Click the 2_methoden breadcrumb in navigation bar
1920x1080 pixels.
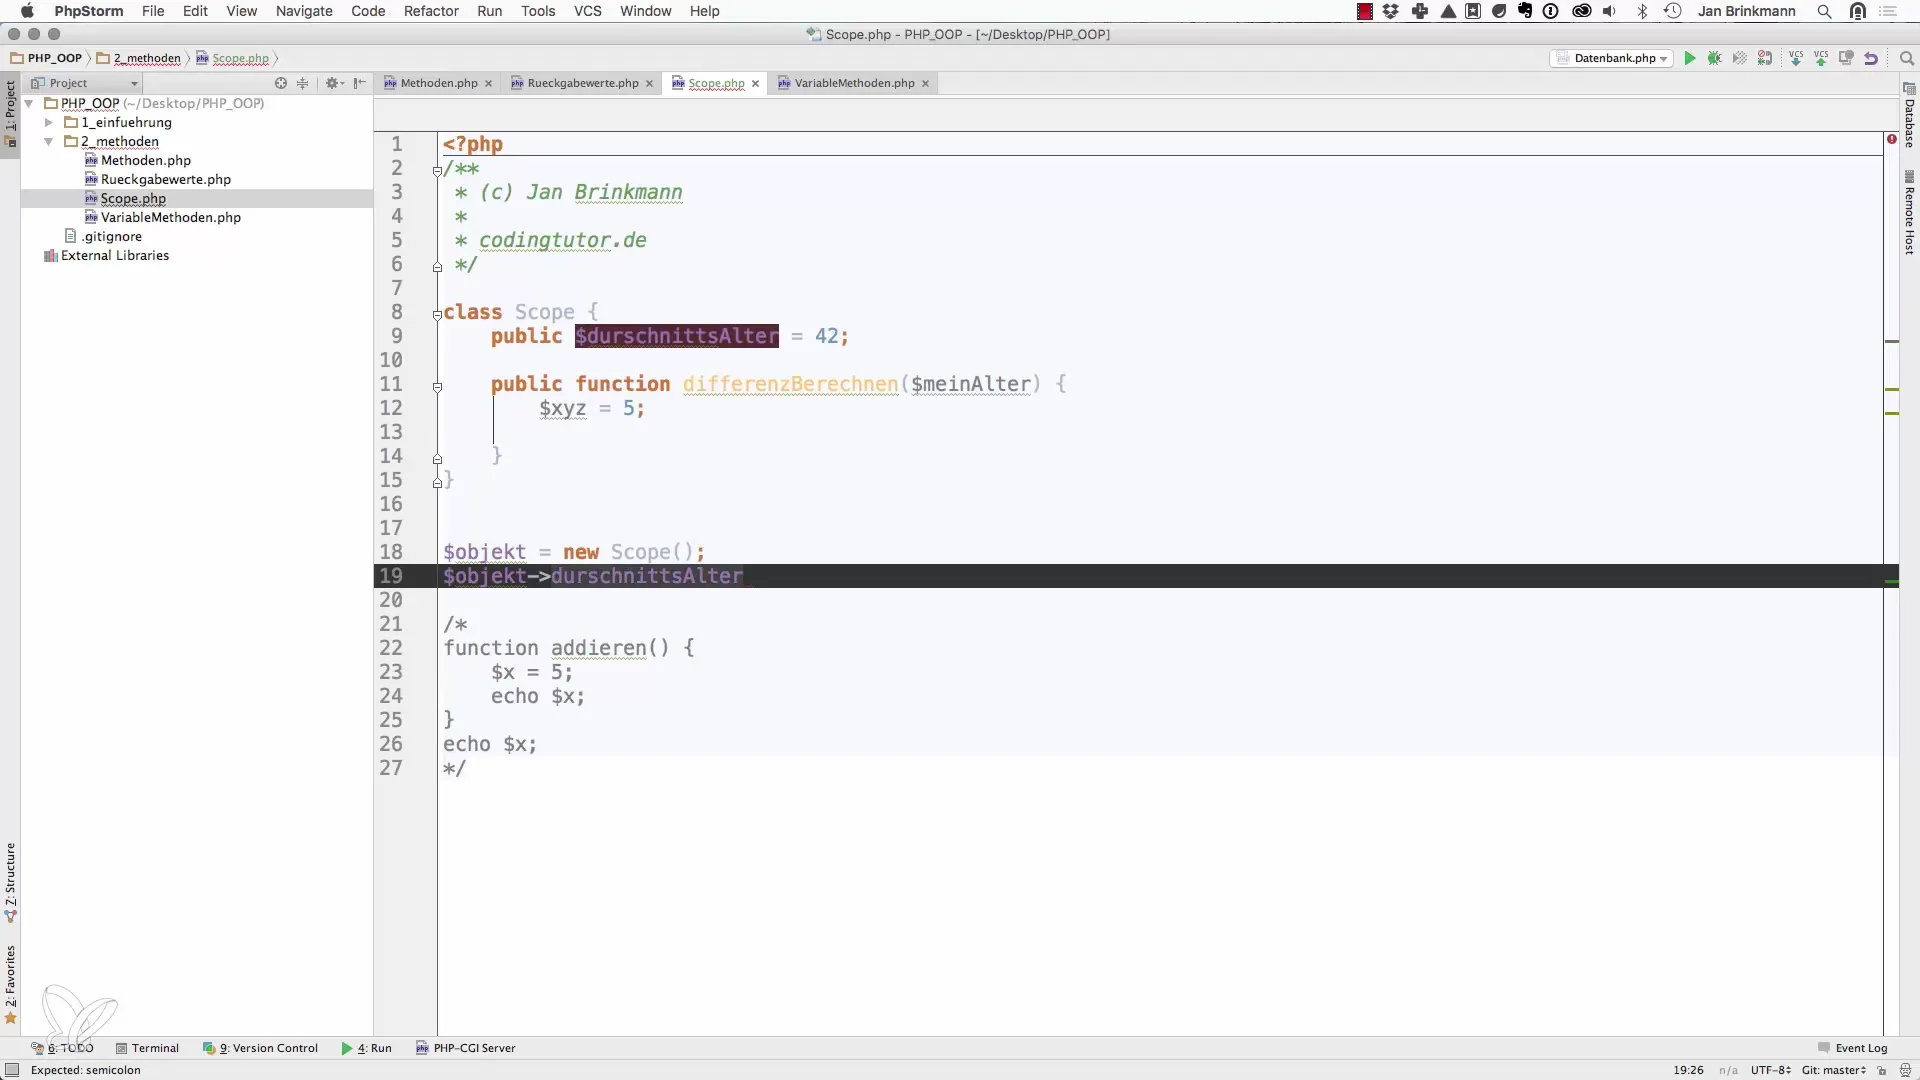point(139,58)
